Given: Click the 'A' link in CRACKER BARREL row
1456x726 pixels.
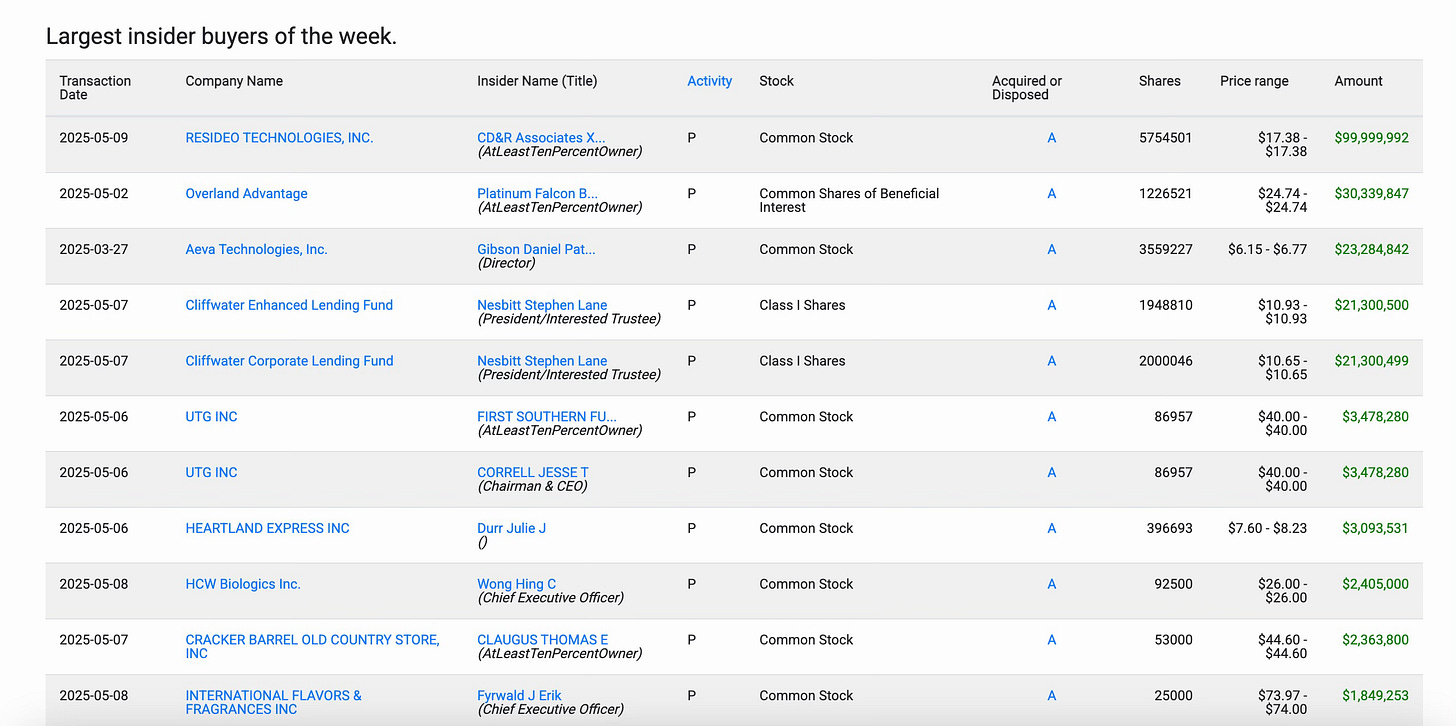Looking at the screenshot, I should (x=1051, y=640).
